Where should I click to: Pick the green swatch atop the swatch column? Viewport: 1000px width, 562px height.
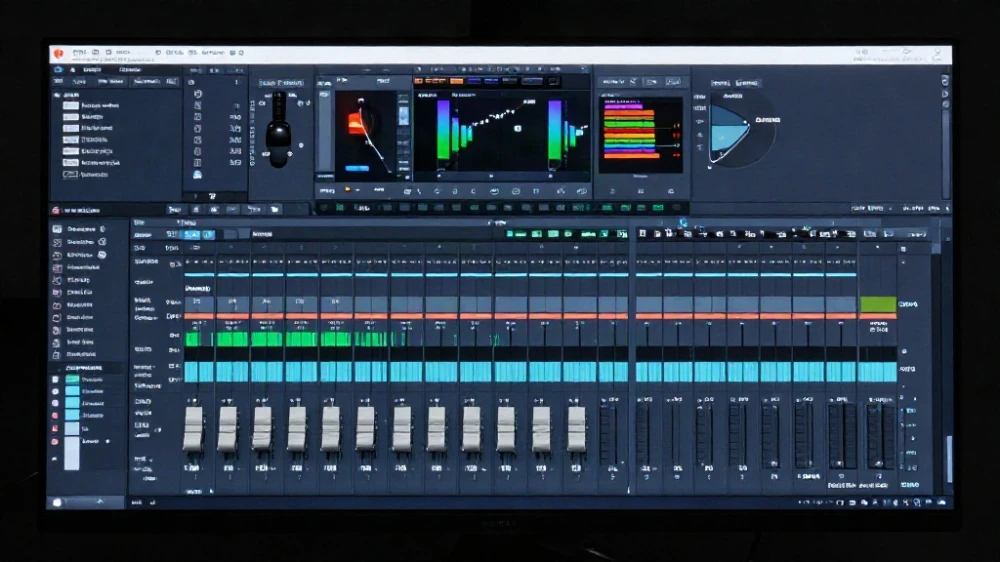click(x=73, y=379)
